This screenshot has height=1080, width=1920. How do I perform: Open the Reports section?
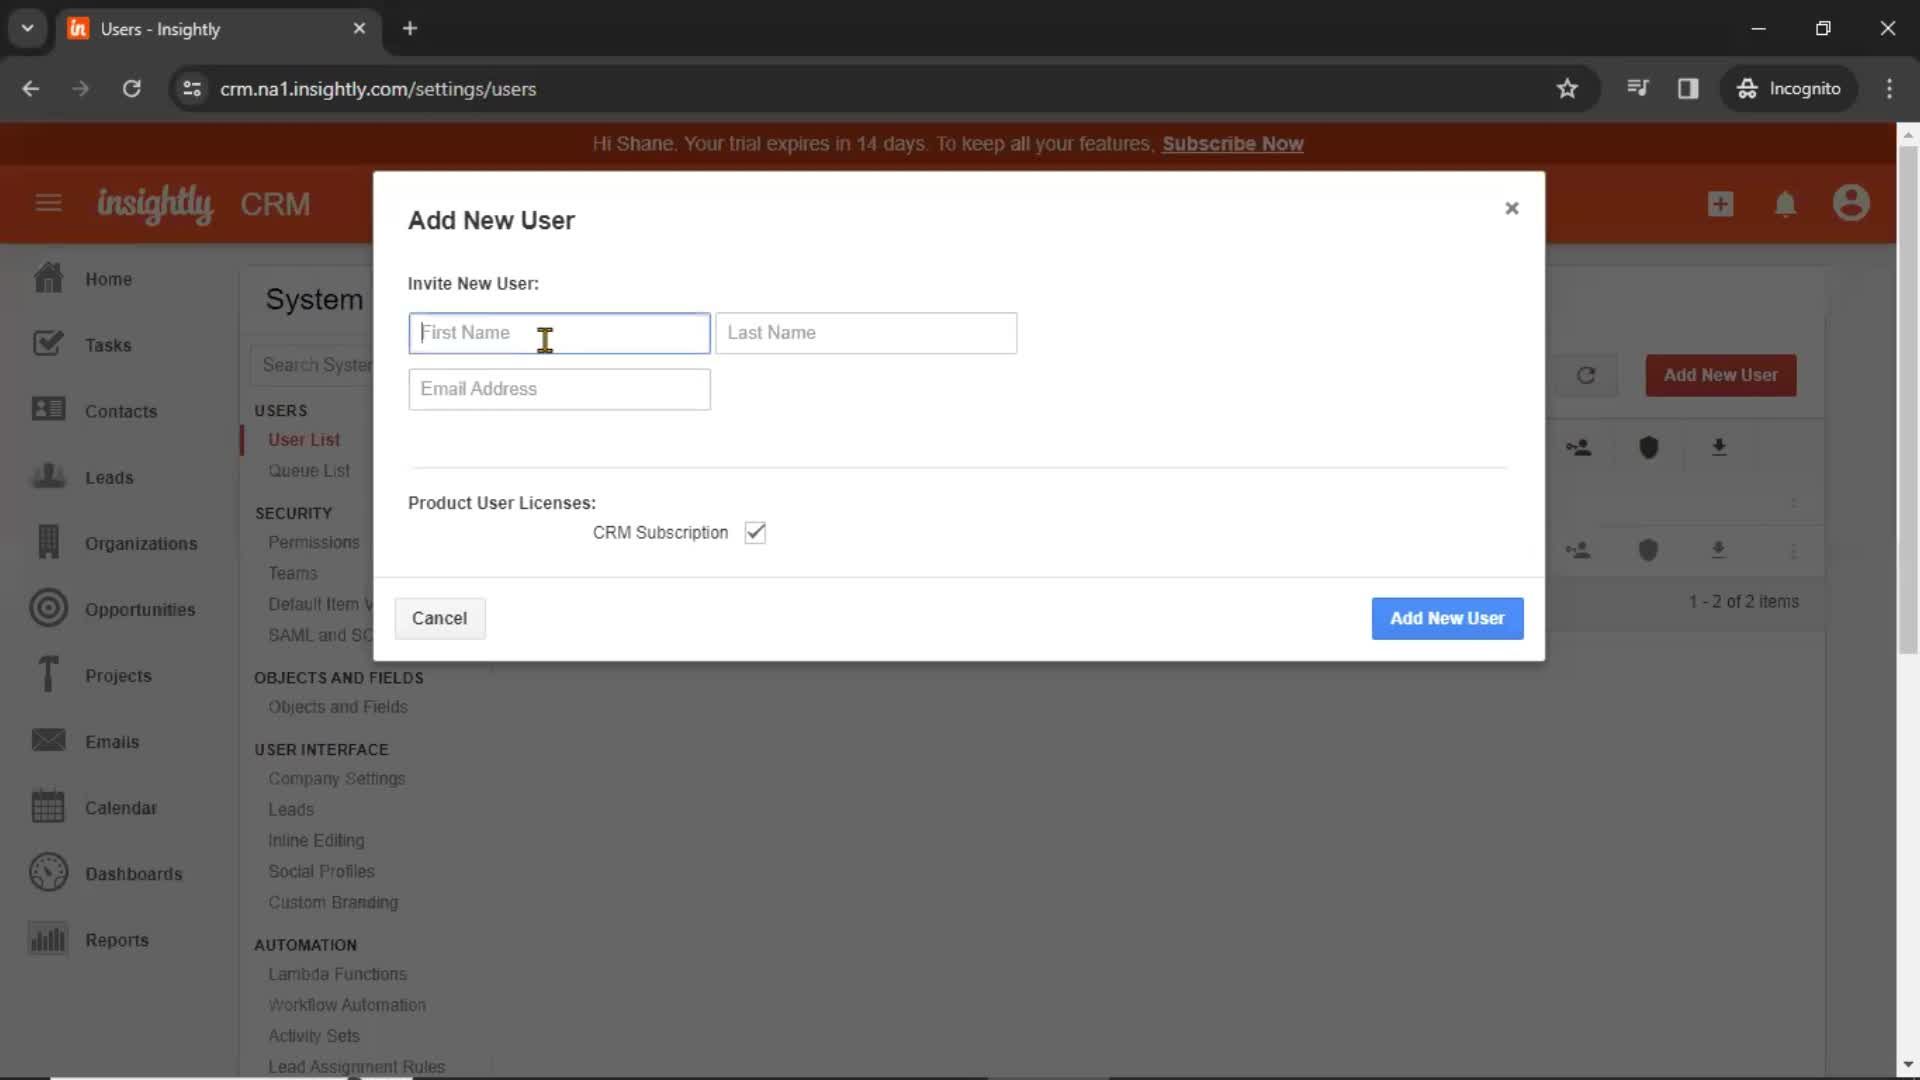click(117, 939)
